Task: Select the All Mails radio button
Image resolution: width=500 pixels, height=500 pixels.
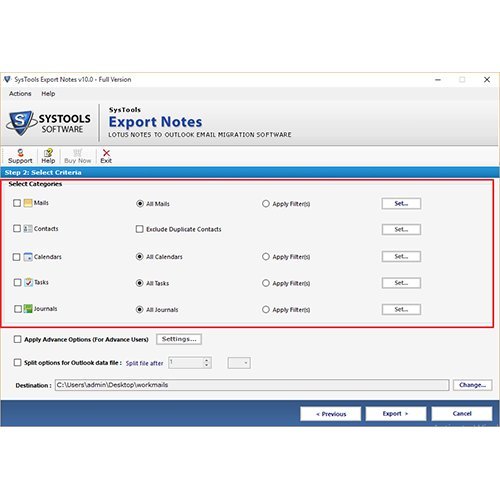Action: (140, 204)
